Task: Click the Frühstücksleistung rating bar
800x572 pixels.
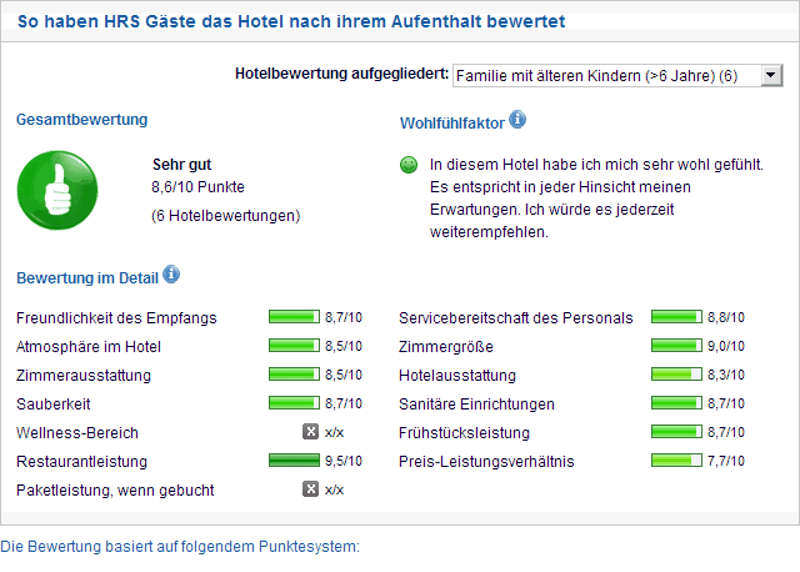Action: coord(676,432)
